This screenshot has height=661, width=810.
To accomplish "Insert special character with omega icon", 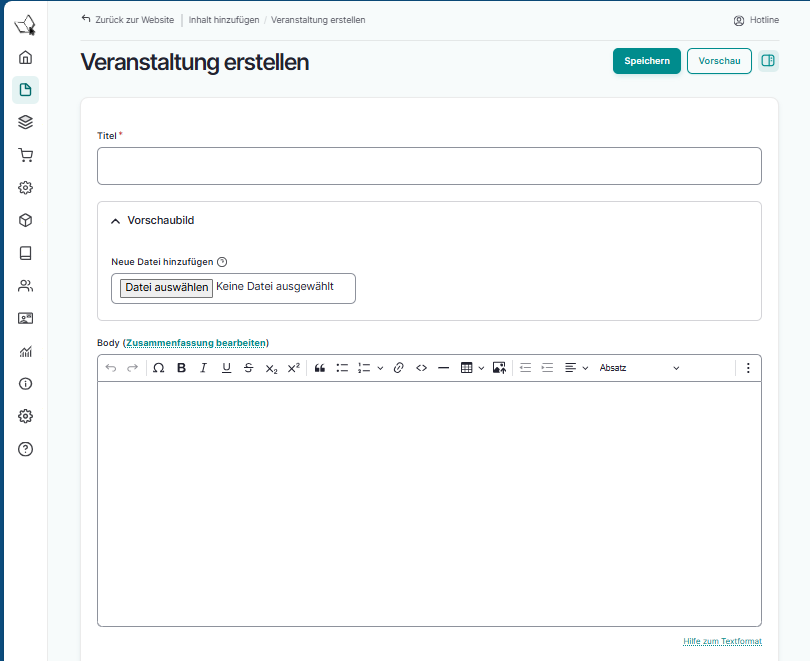I will (158, 368).
